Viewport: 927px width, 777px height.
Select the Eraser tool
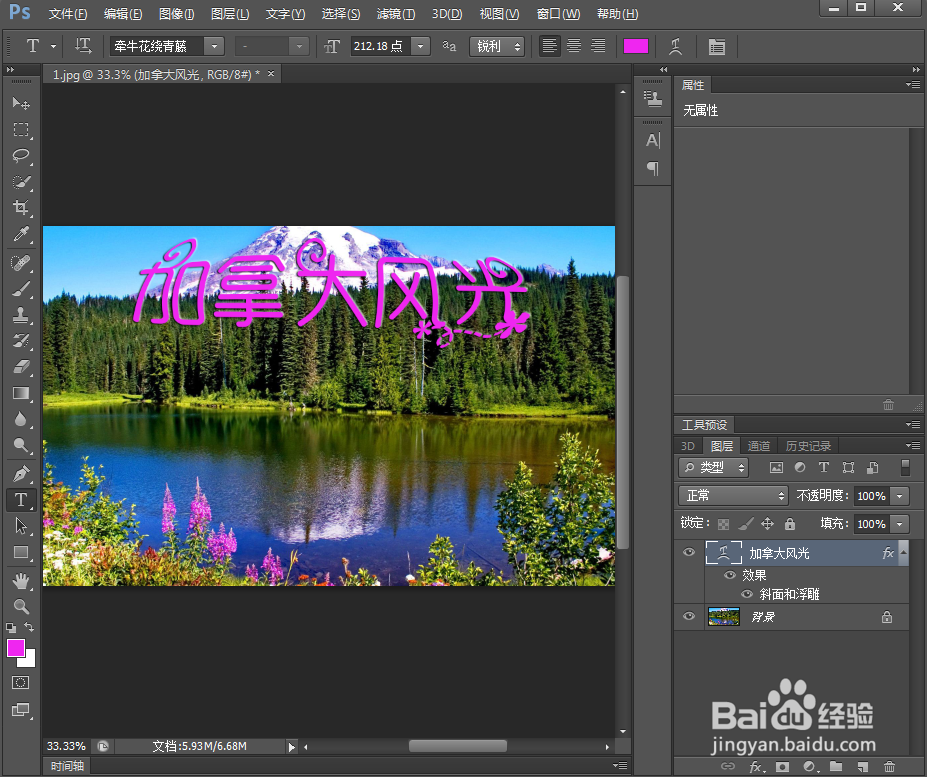[21, 367]
